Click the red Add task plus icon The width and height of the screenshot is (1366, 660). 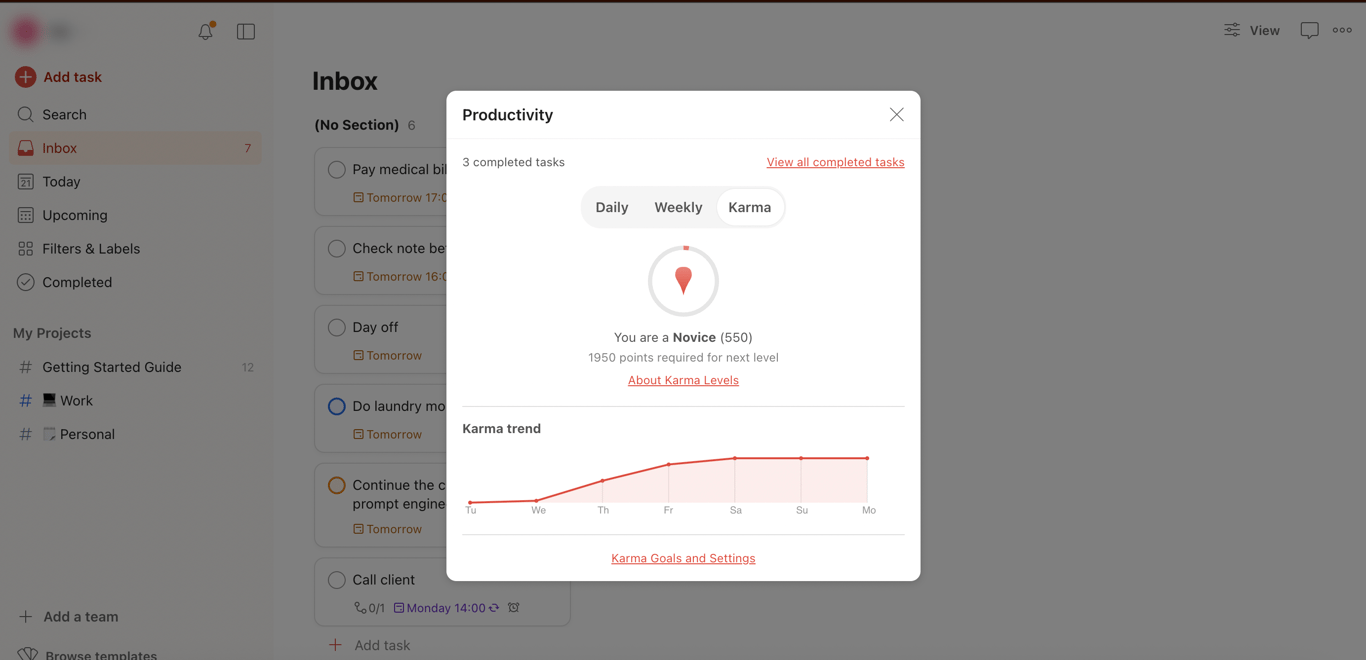[x=26, y=77]
